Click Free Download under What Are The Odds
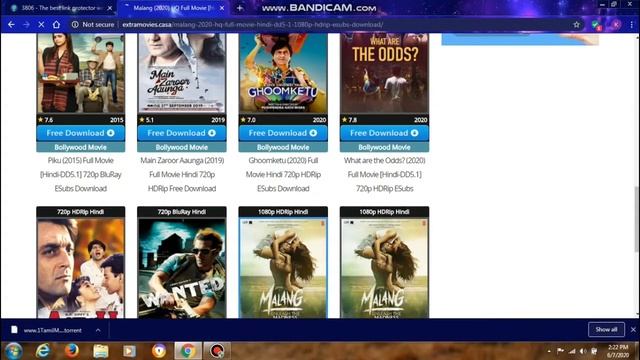The height and width of the screenshot is (360, 640). 384,133
